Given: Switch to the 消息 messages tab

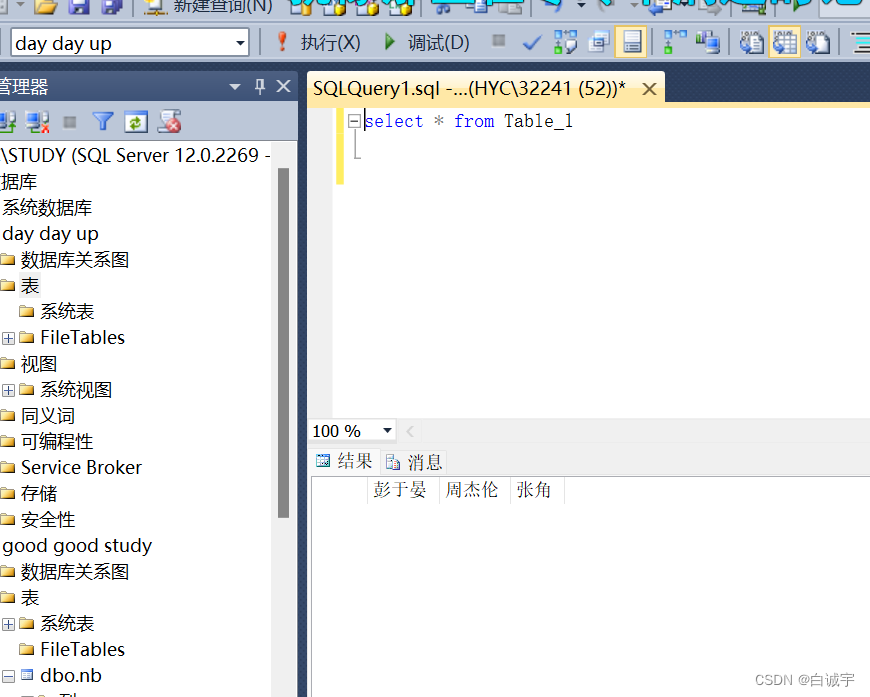Looking at the screenshot, I should (414, 462).
